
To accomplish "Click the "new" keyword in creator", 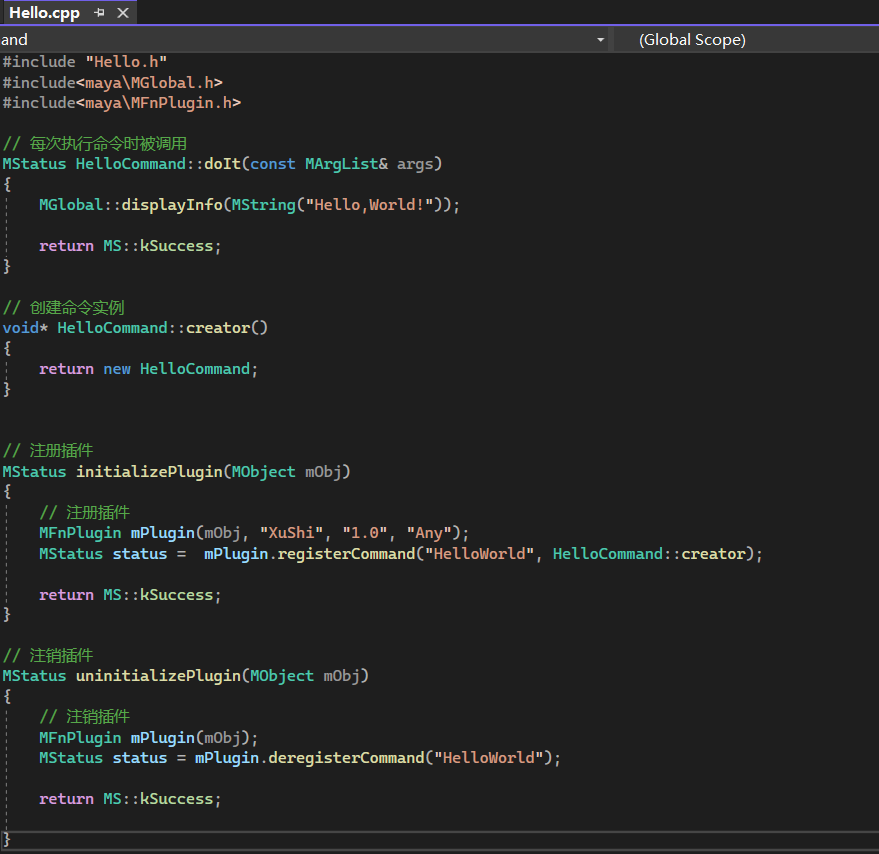I will click(x=117, y=369).
